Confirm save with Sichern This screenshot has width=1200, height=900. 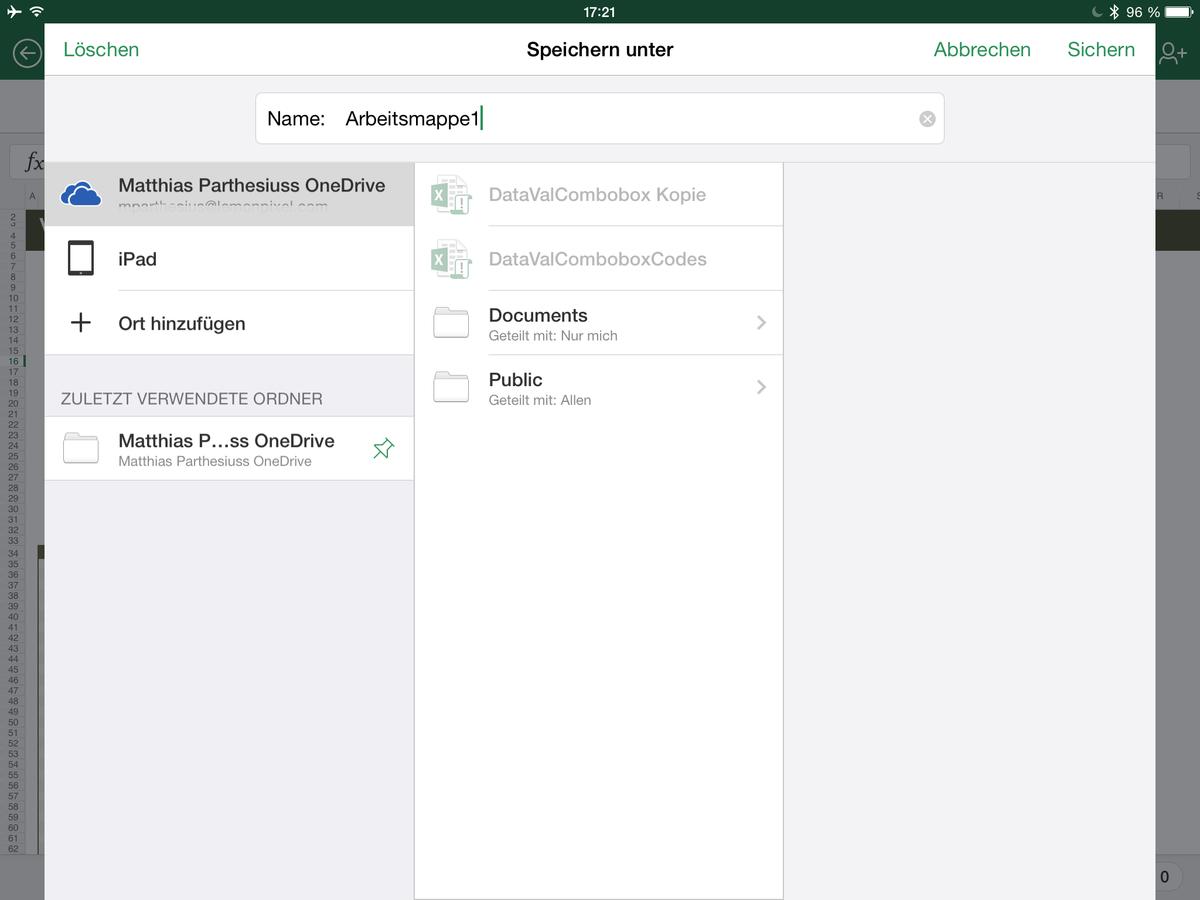(x=1101, y=50)
